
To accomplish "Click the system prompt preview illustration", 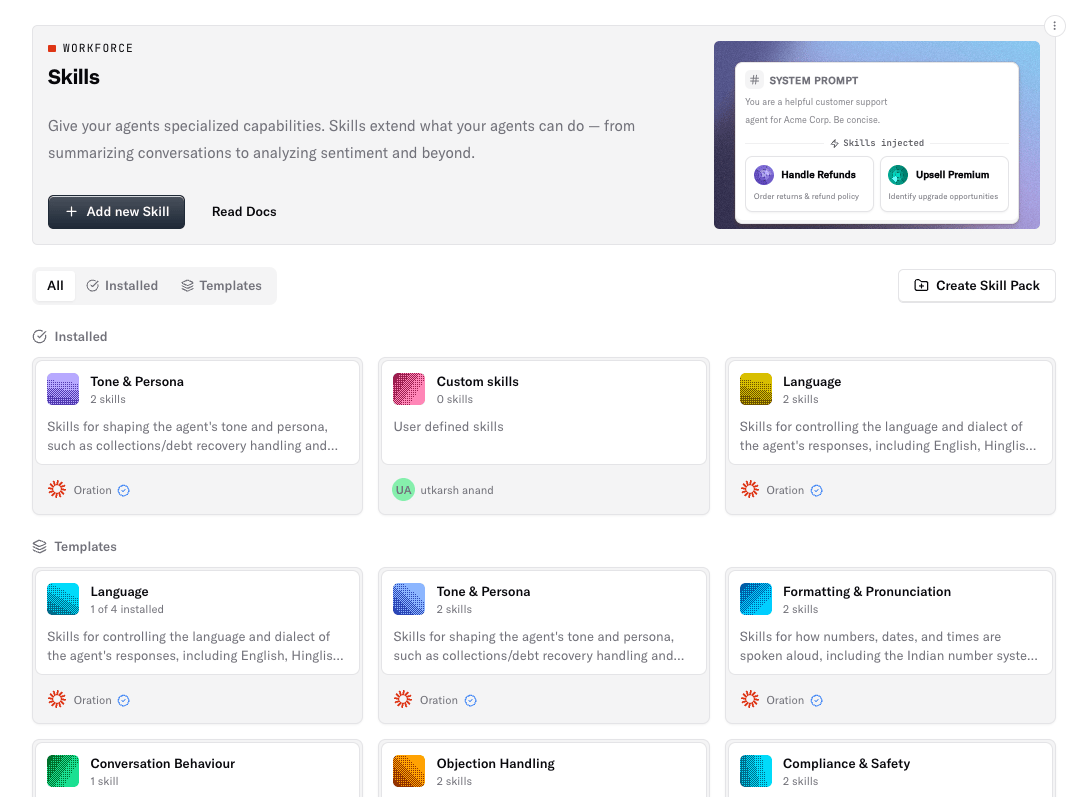I will tap(876, 135).
